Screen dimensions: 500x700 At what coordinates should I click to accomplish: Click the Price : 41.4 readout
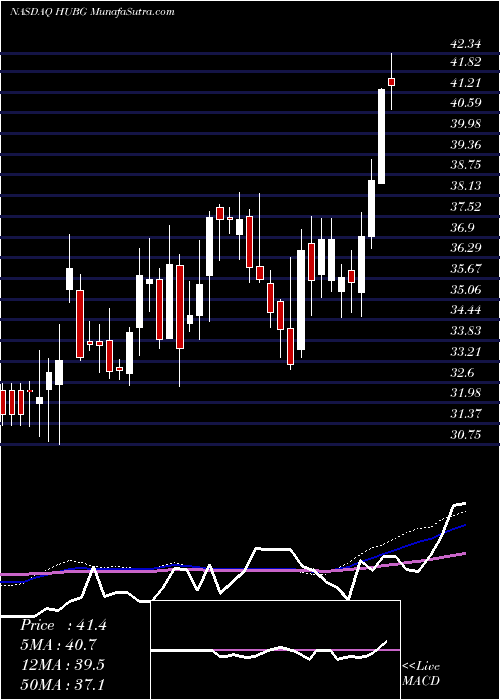tap(63, 625)
